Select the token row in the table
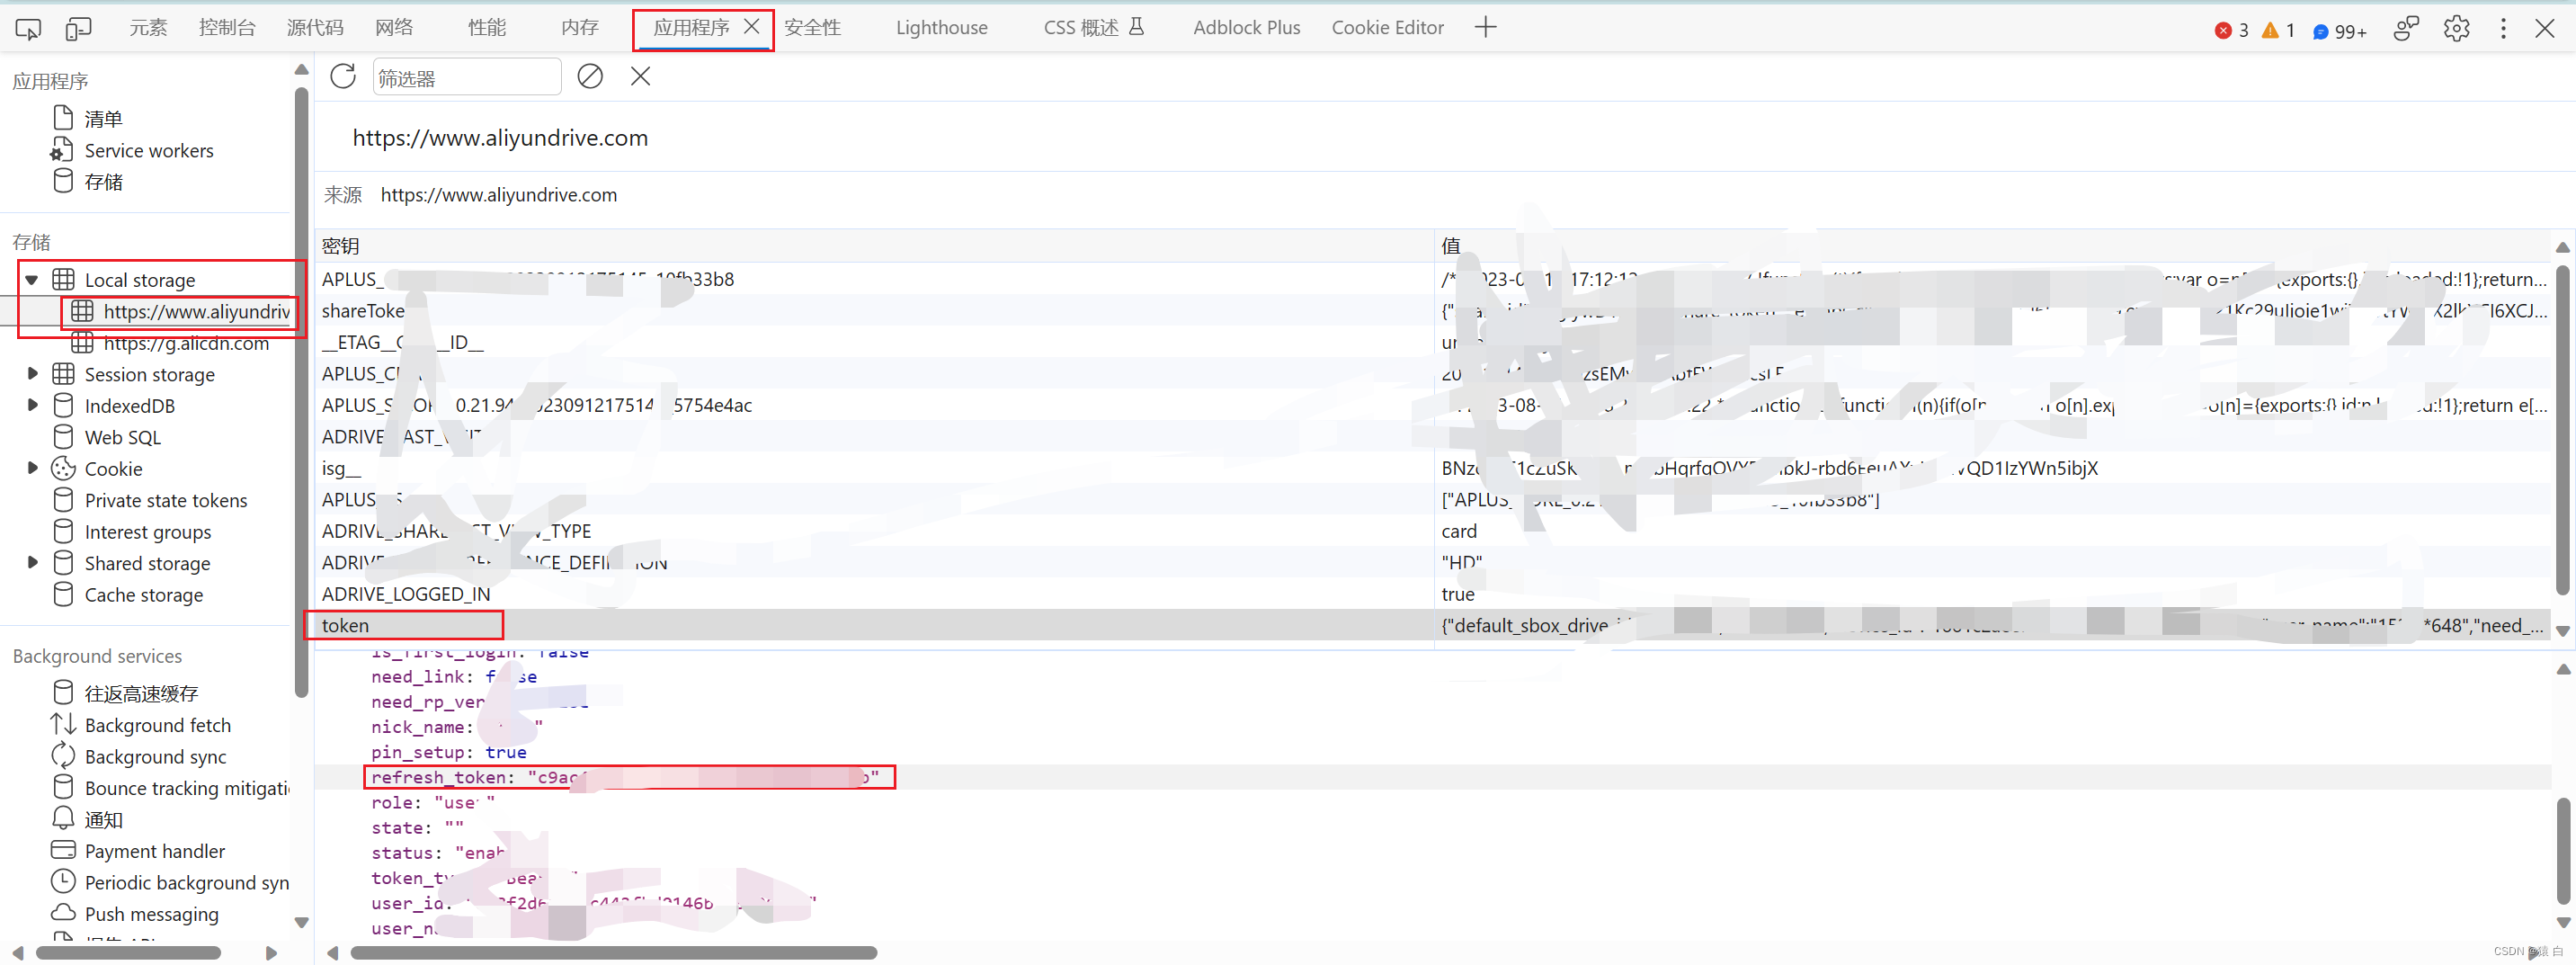The height and width of the screenshot is (965, 2576). 1432,625
